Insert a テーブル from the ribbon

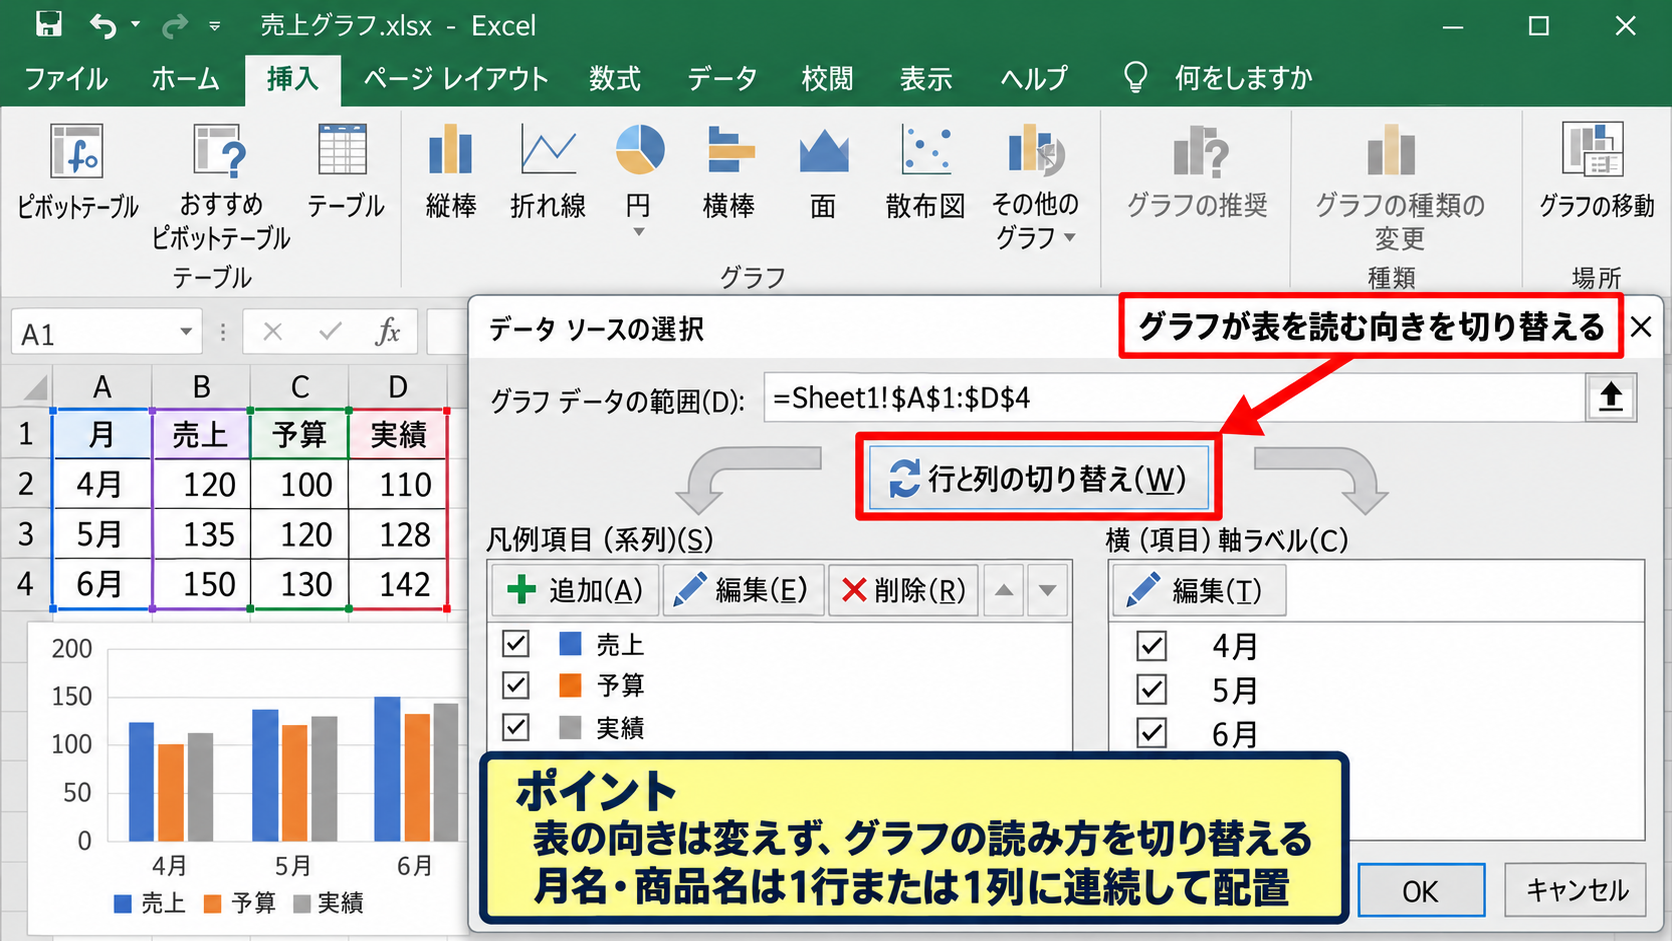344,170
